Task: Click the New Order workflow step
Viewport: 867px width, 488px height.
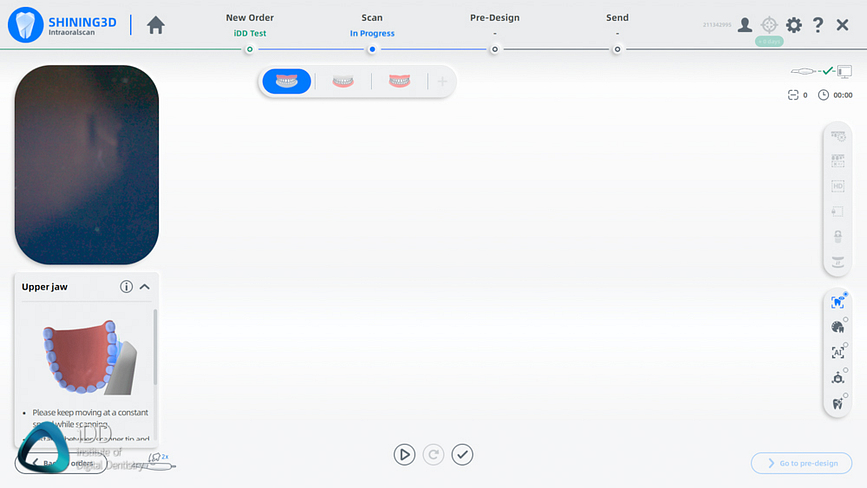Action: pyautogui.click(x=249, y=25)
